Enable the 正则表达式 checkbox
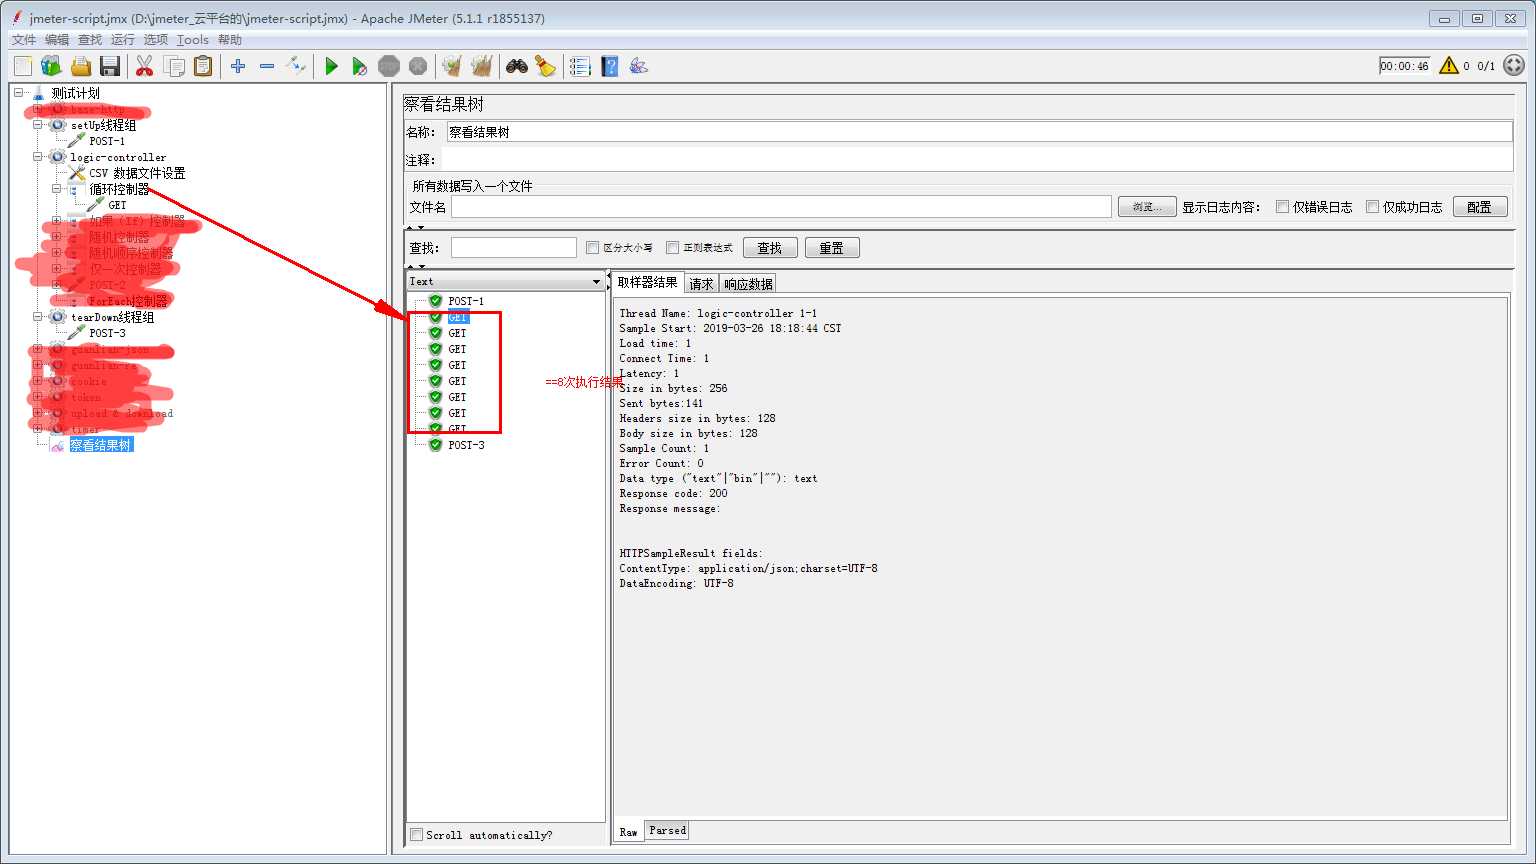This screenshot has height=864, width=1536. click(672, 248)
